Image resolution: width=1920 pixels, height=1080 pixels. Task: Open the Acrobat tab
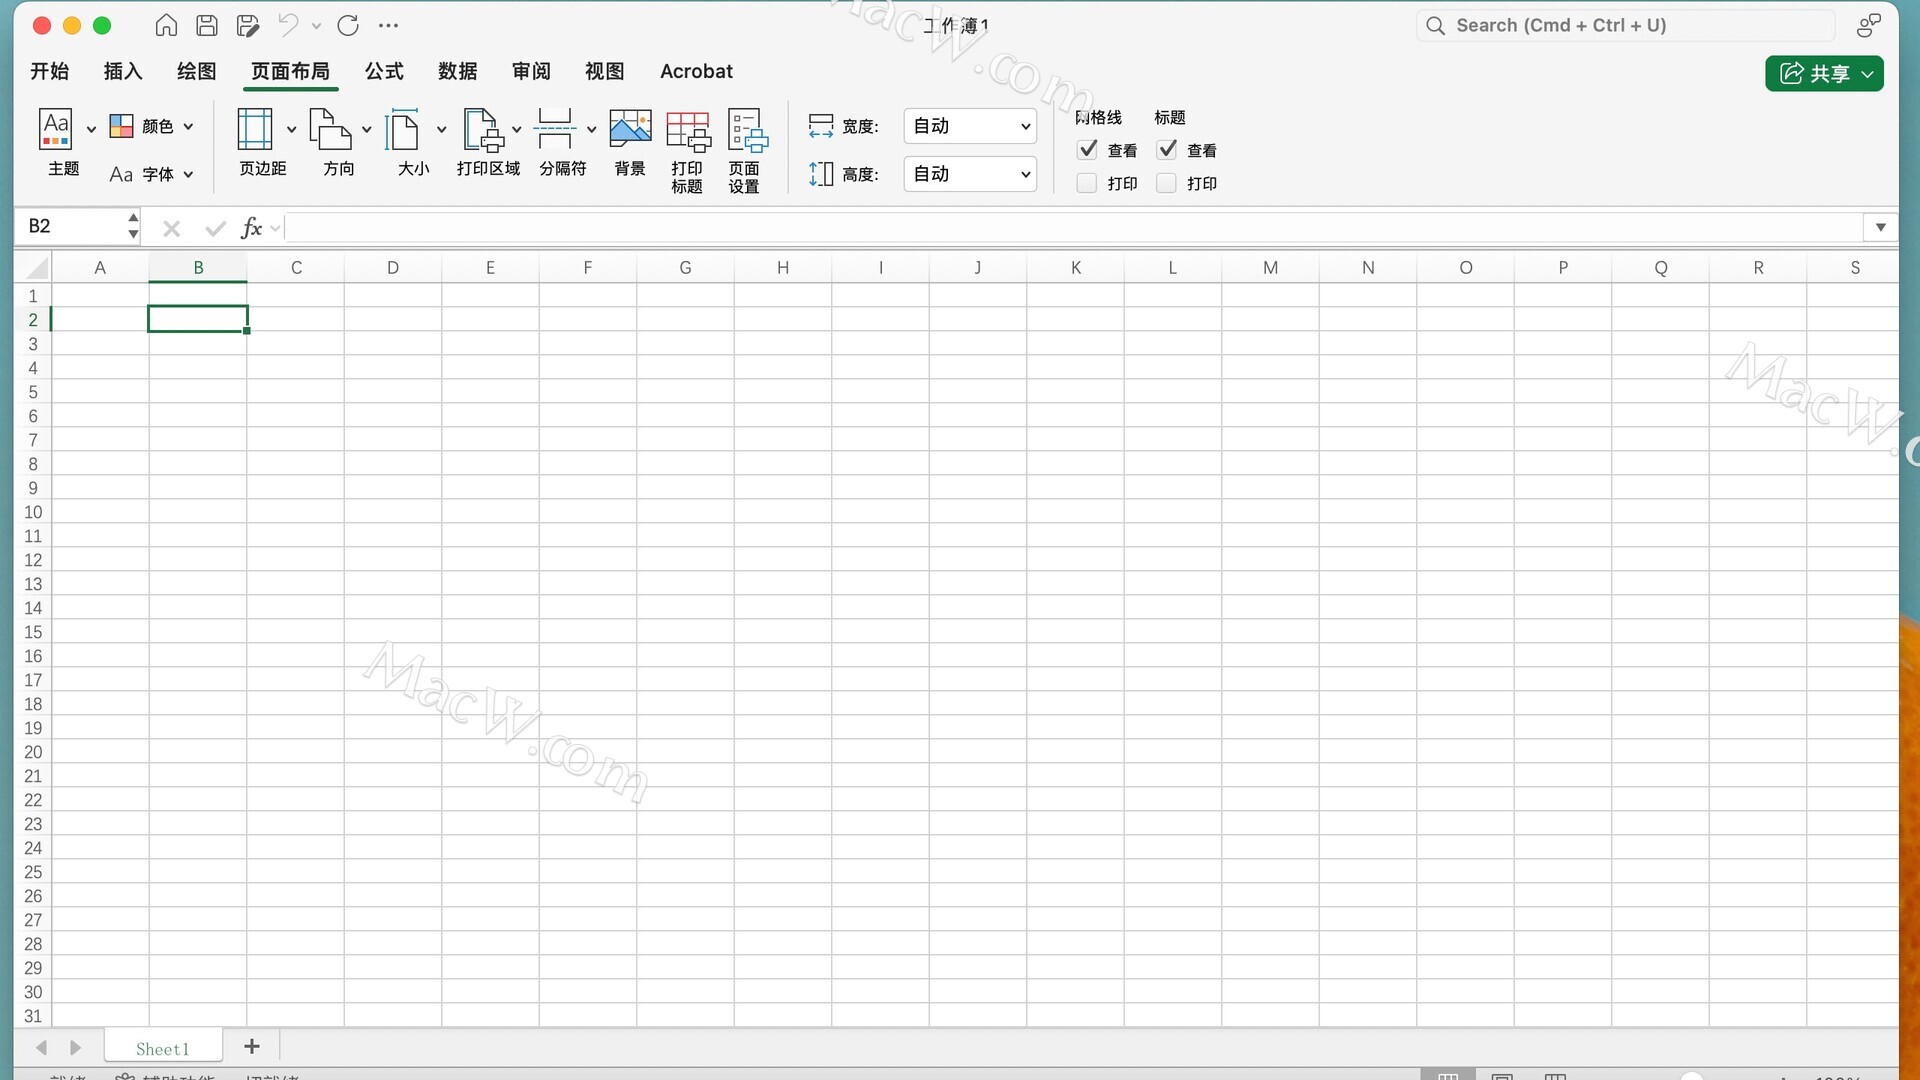click(x=696, y=71)
